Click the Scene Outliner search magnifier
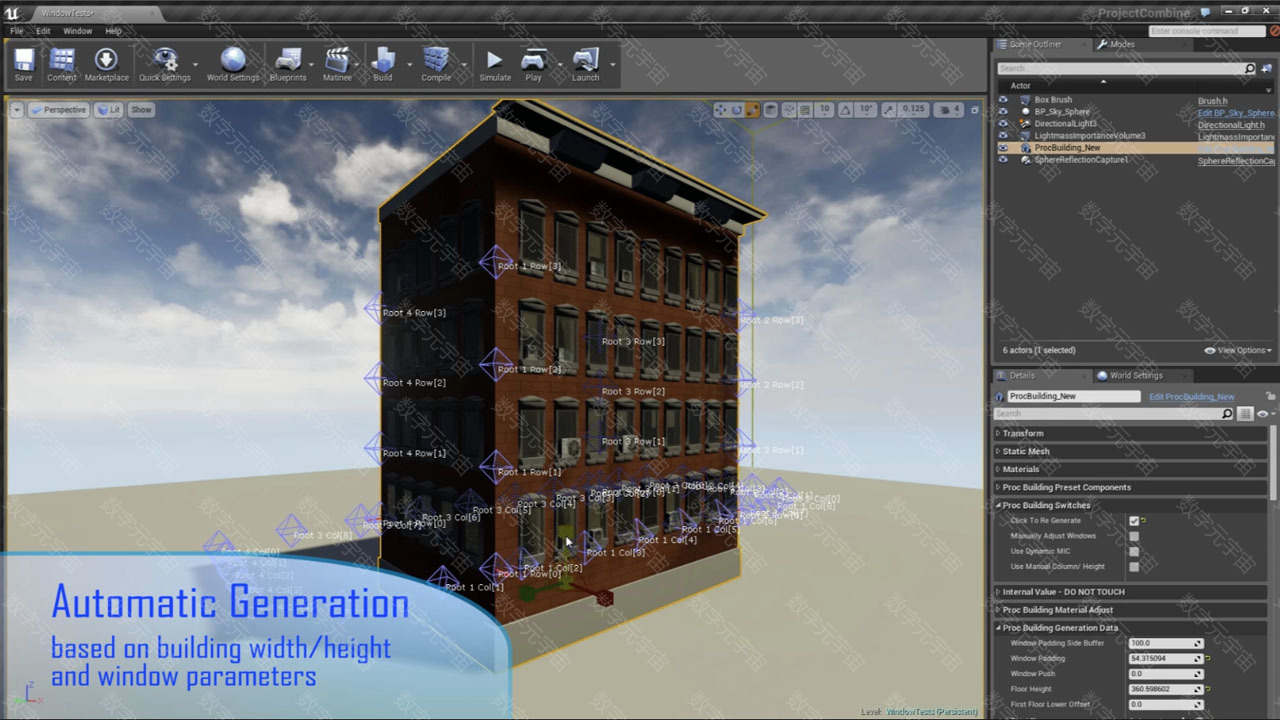Image resolution: width=1280 pixels, height=720 pixels. point(1249,69)
